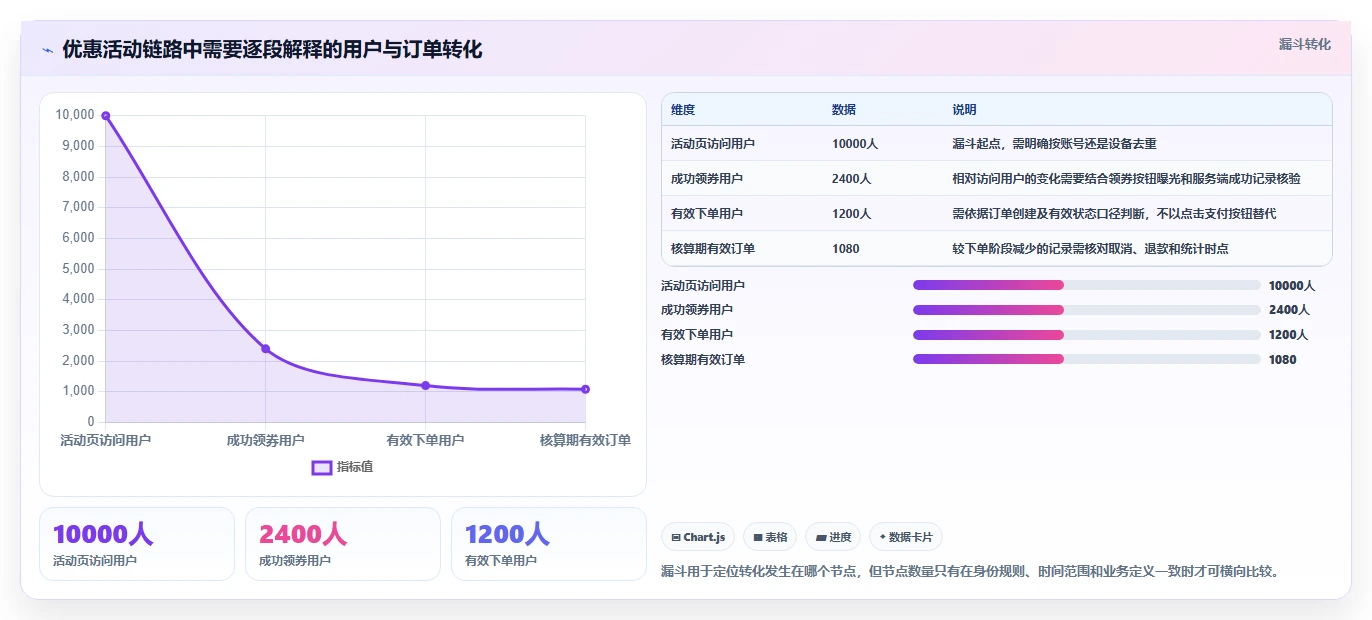Screen dimensions: 1372x620
Task: Click the 活动页访问用户 x-axis label
Action: tap(106, 440)
